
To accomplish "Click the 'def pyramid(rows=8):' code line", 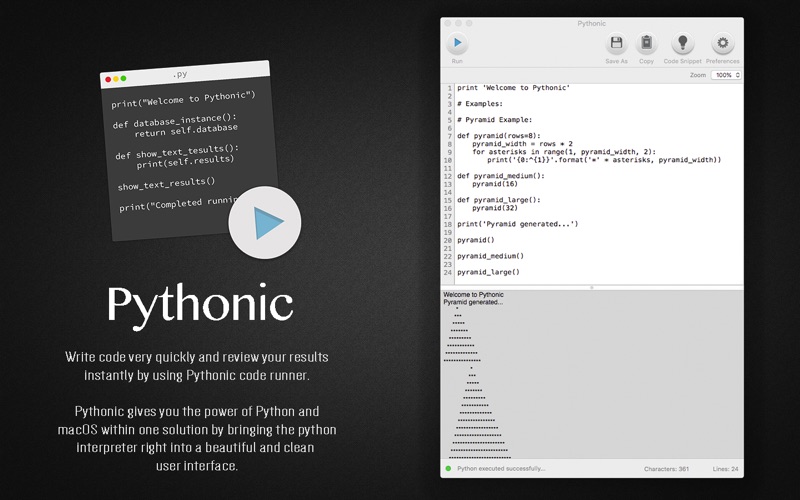I will (x=498, y=136).
